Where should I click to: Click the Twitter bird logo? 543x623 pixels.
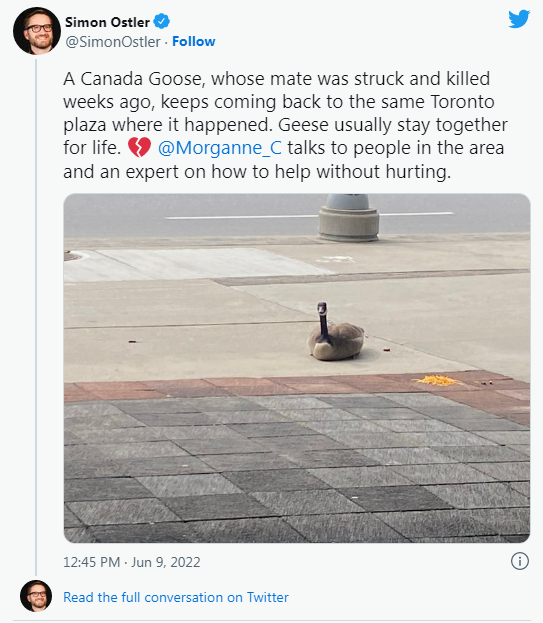519,19
